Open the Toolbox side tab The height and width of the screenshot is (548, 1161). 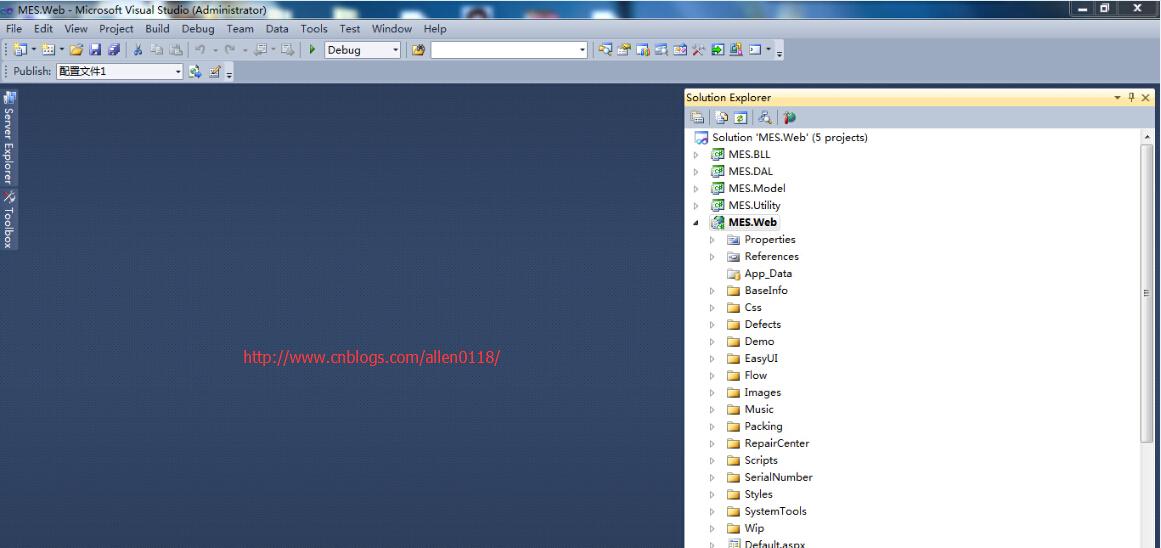point(9,219)
